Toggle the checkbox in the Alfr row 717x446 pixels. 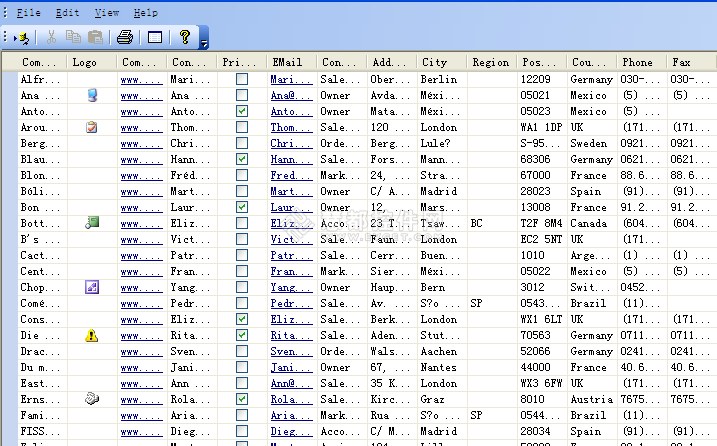(242, 79)
